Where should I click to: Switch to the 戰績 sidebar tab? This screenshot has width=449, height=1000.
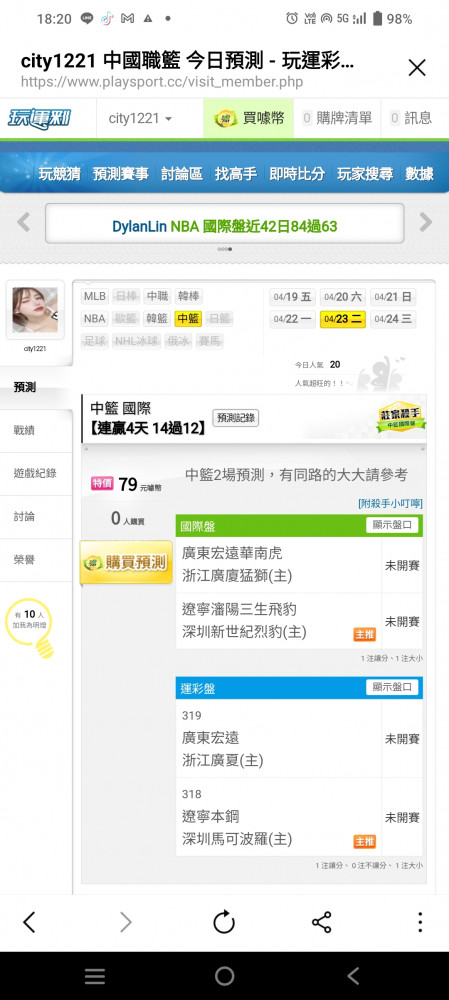[x=24, y=430]
